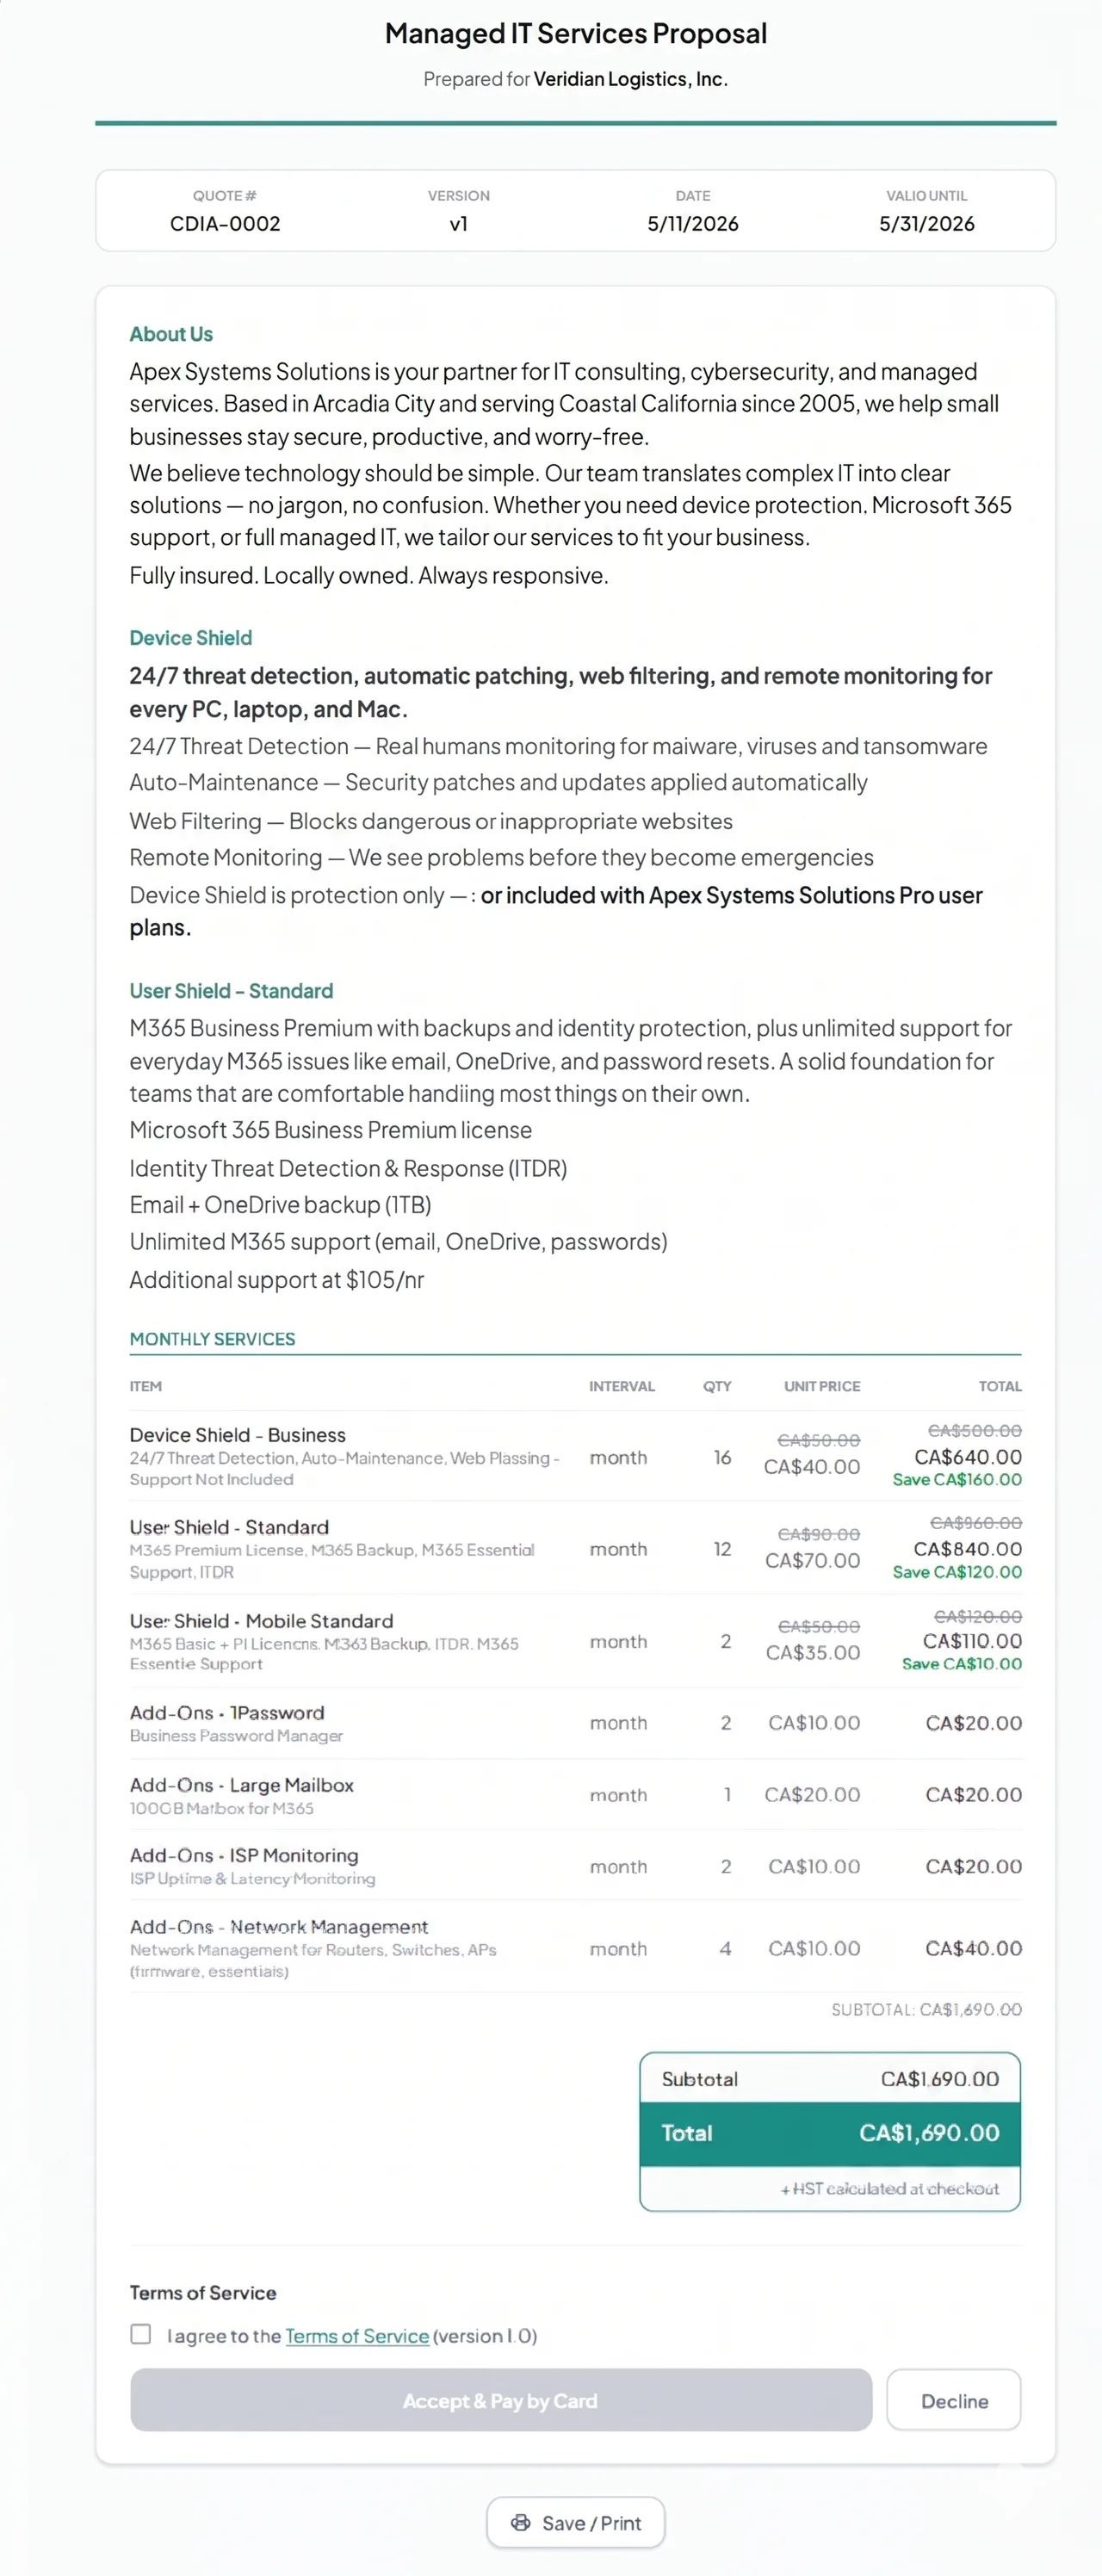Click the date 5/11/2026

click(x=693, y=224)
